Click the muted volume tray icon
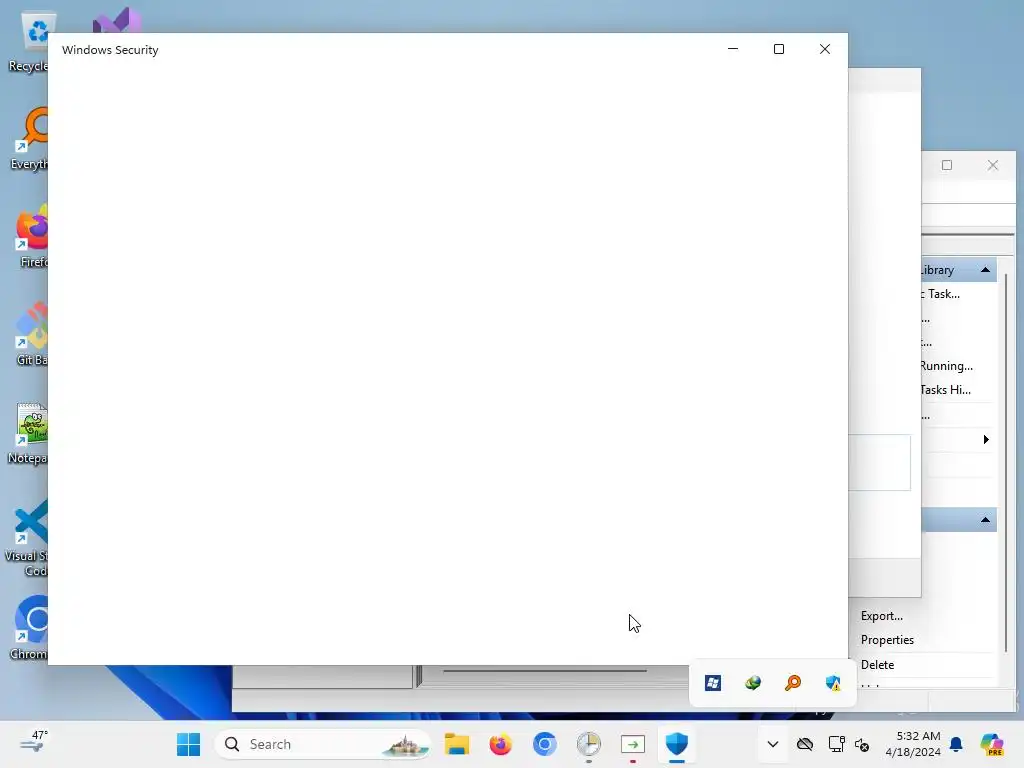The image size is (1024, 768). click(x=862, y=744)
